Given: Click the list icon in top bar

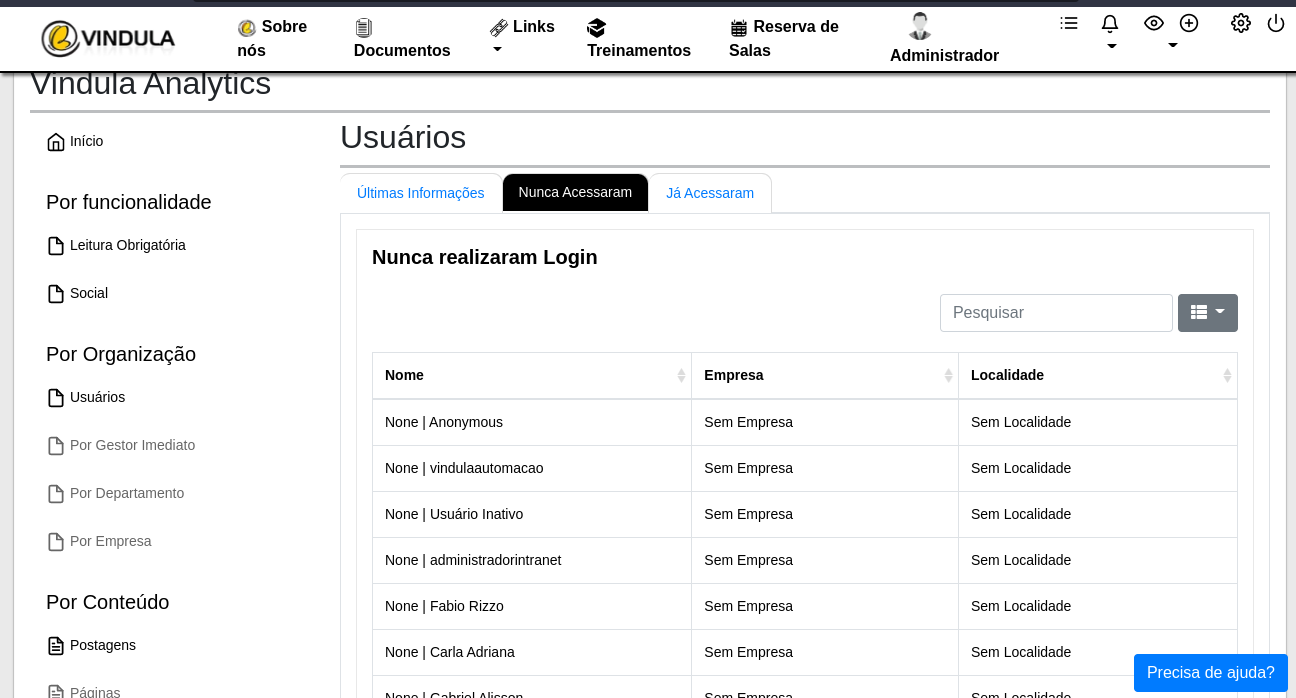Looking at the screenshot, I should pos(1069,23).
